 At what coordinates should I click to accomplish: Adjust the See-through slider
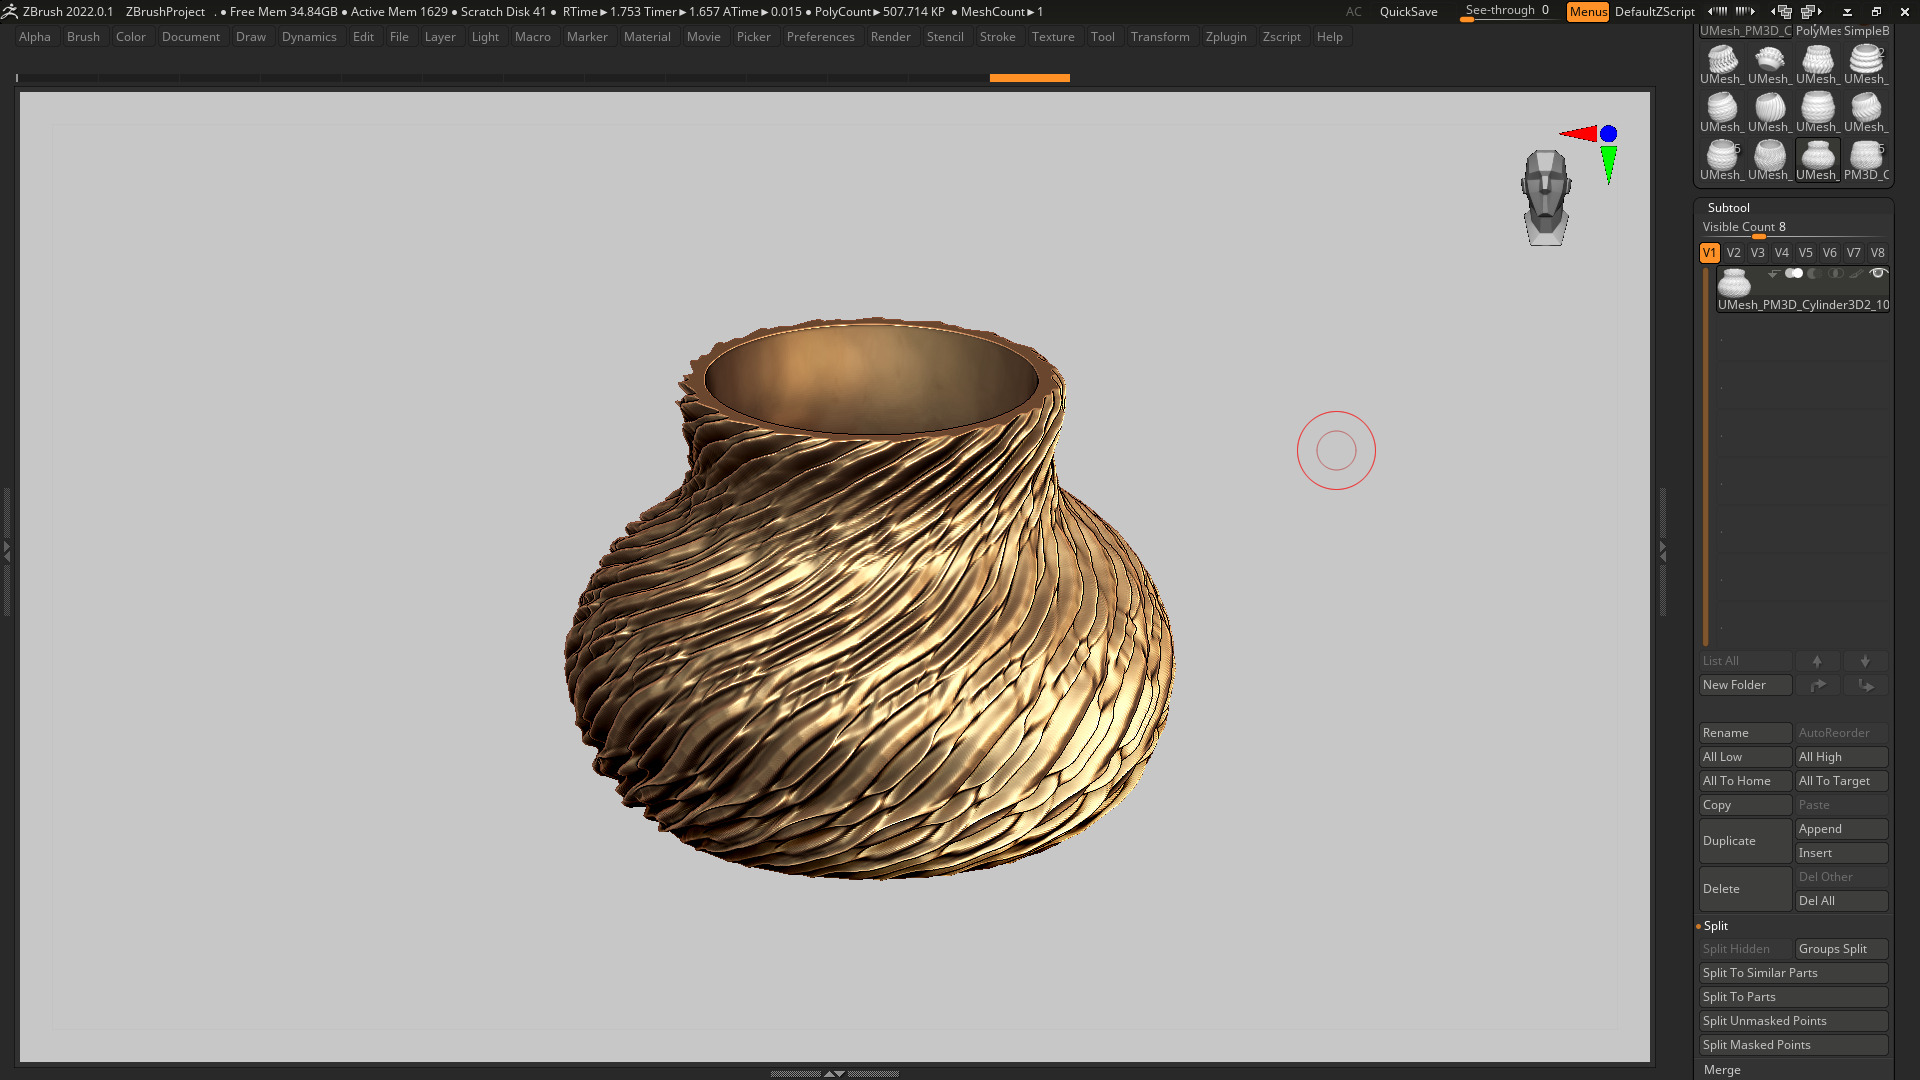1508,12
